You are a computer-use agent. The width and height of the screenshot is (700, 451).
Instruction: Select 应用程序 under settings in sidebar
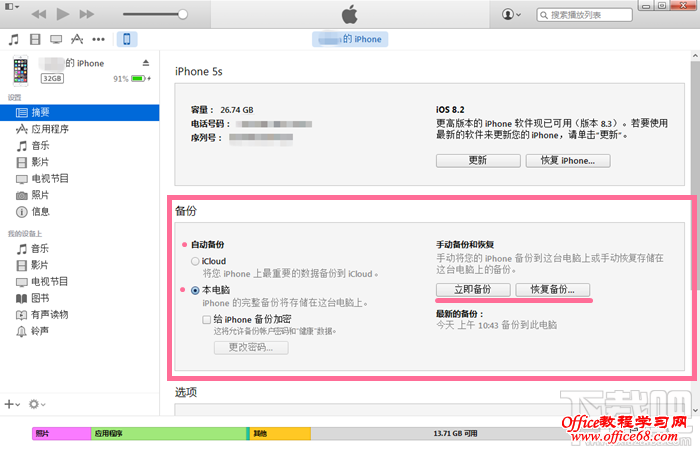(x=79, y=129)
